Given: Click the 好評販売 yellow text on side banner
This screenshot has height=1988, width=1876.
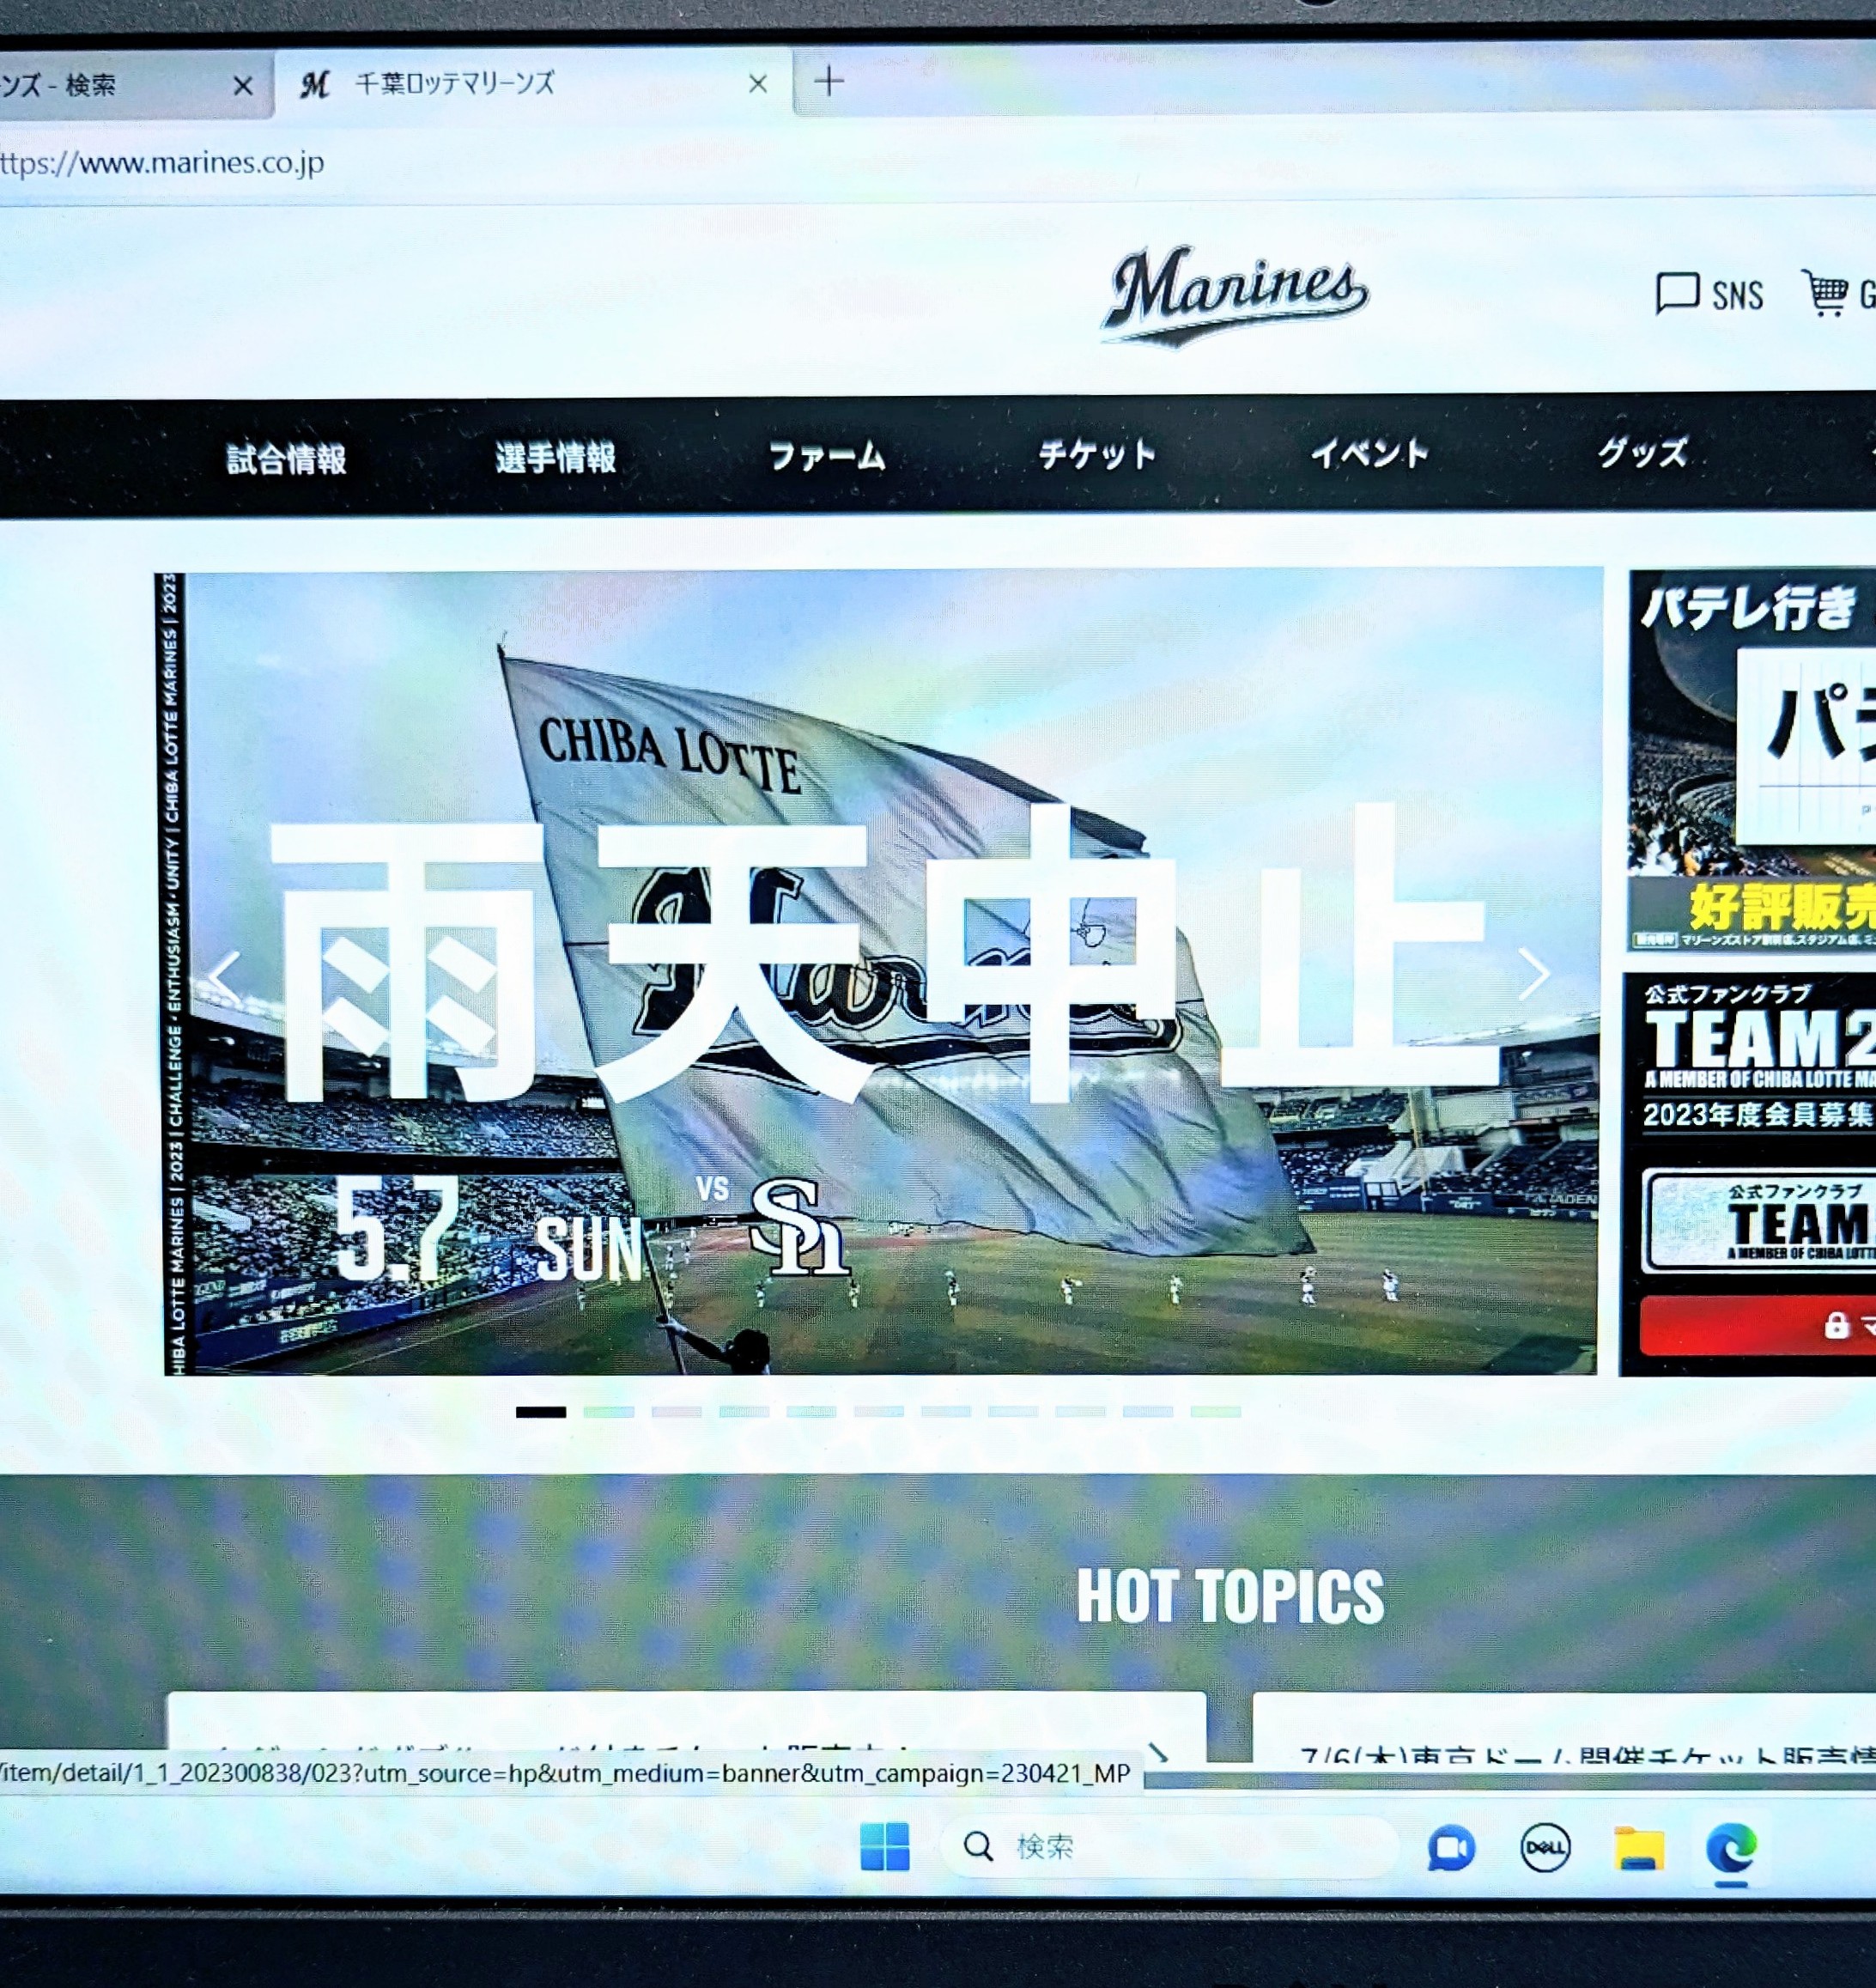Looking at the screenshot, I should point(1782,906).
